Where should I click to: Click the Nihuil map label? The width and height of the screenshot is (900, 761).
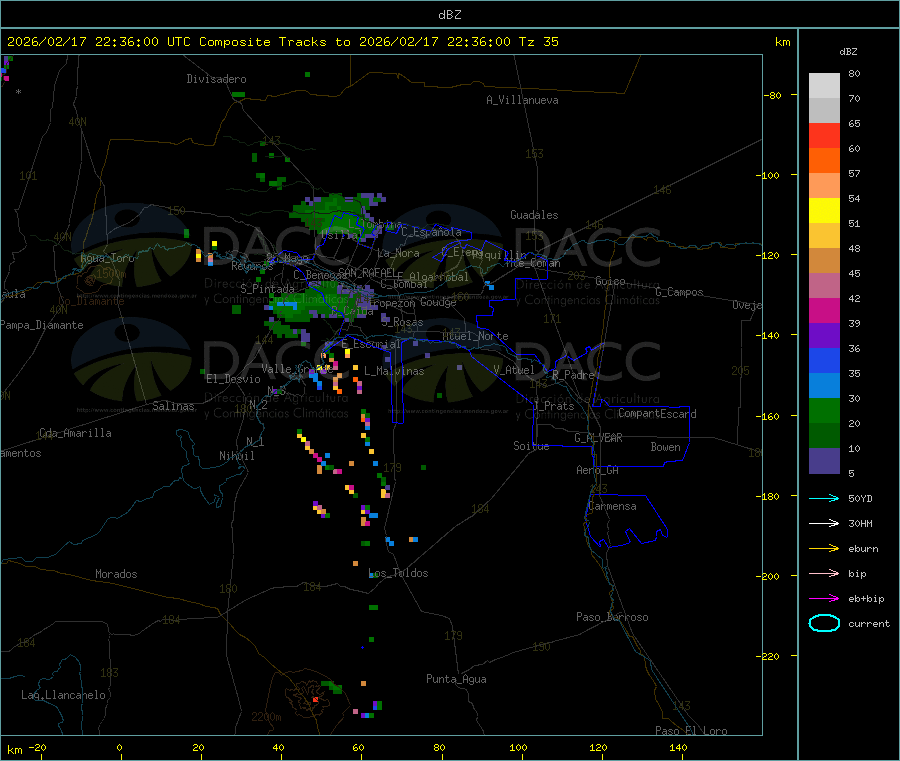point(236,456)
